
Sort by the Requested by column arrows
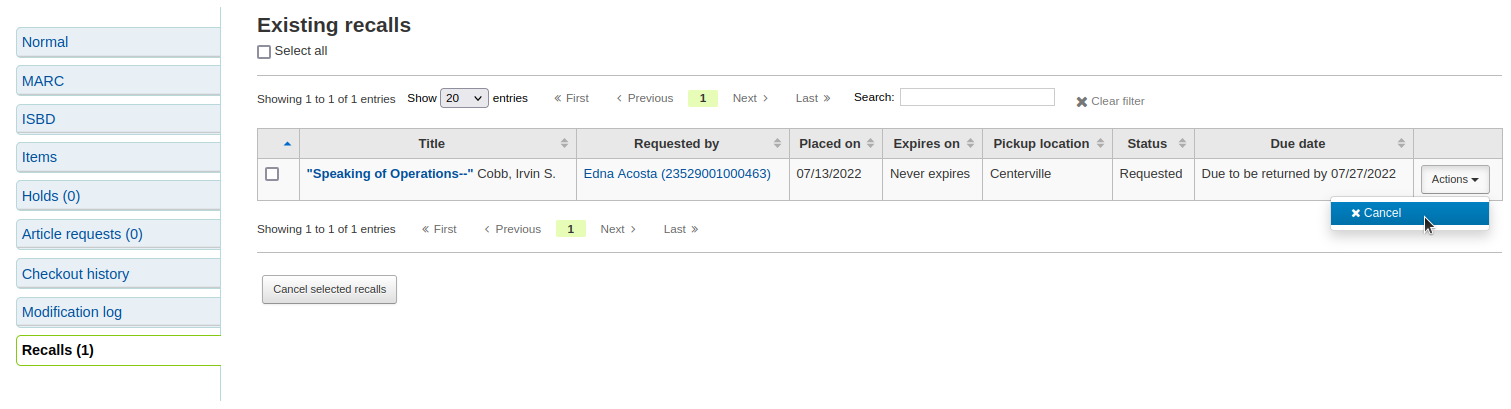(x=777, y=144)
